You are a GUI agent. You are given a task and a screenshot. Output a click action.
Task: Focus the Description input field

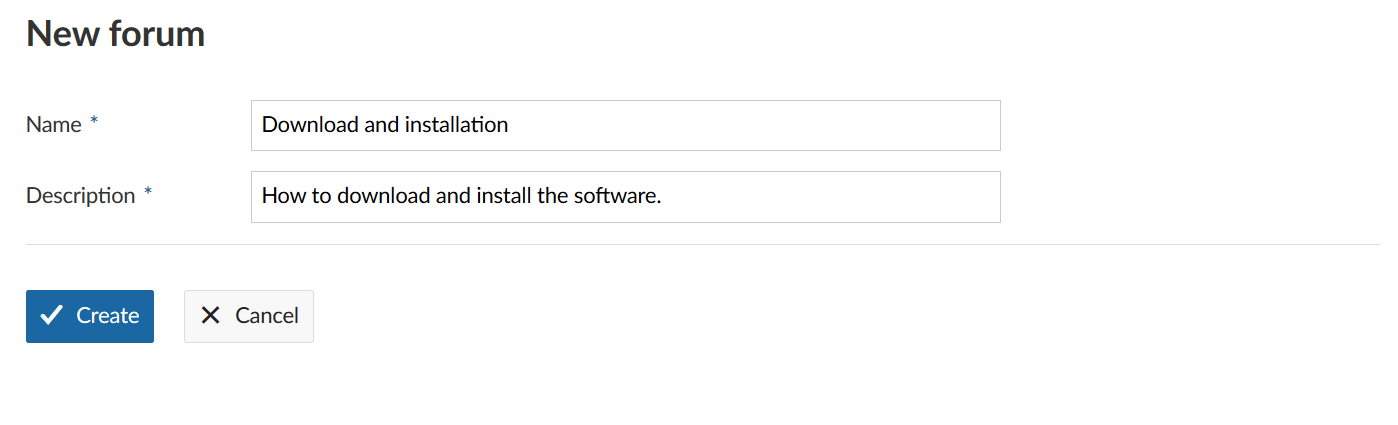pyautogui.click(x=625, y=197)
